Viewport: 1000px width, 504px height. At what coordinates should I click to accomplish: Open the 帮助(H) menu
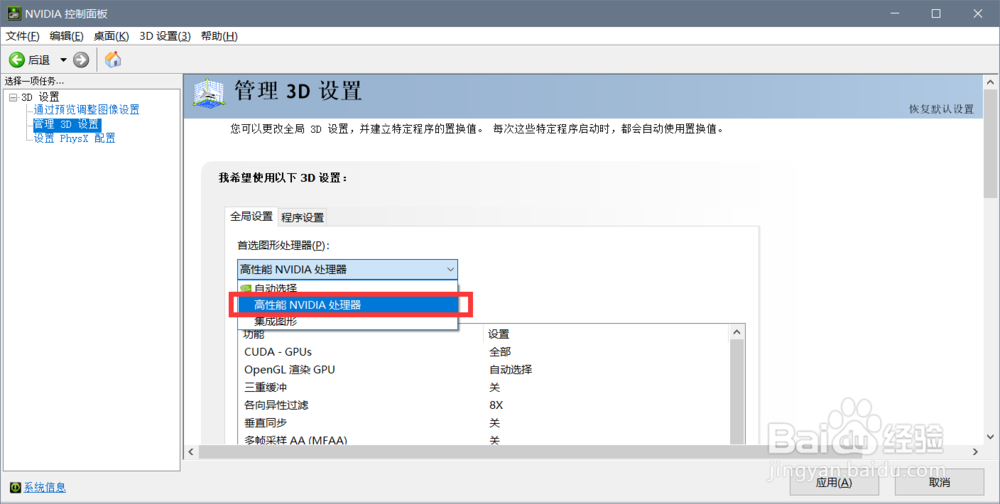click(219, 36)
